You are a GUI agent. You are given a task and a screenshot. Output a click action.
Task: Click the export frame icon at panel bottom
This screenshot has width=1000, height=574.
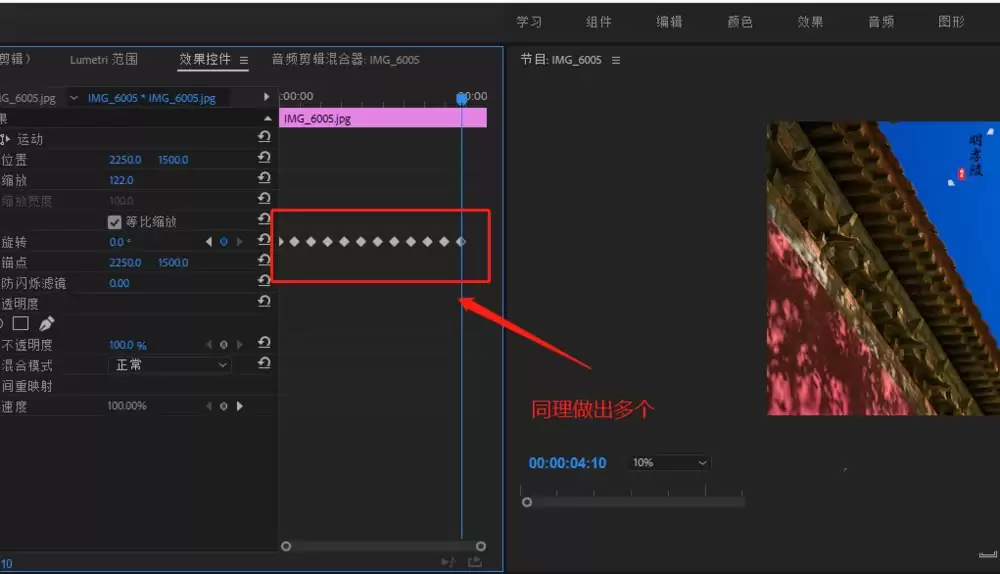[x=475, y=562]
